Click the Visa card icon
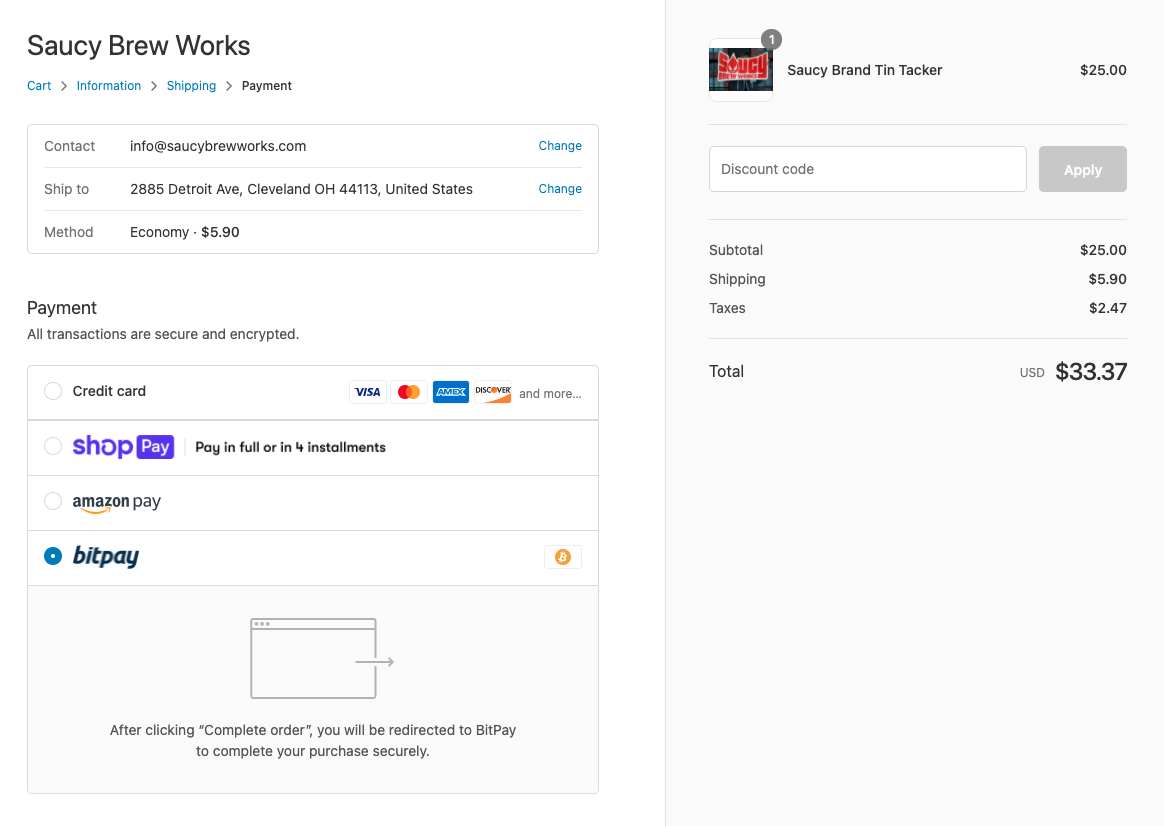 [367, 392]
